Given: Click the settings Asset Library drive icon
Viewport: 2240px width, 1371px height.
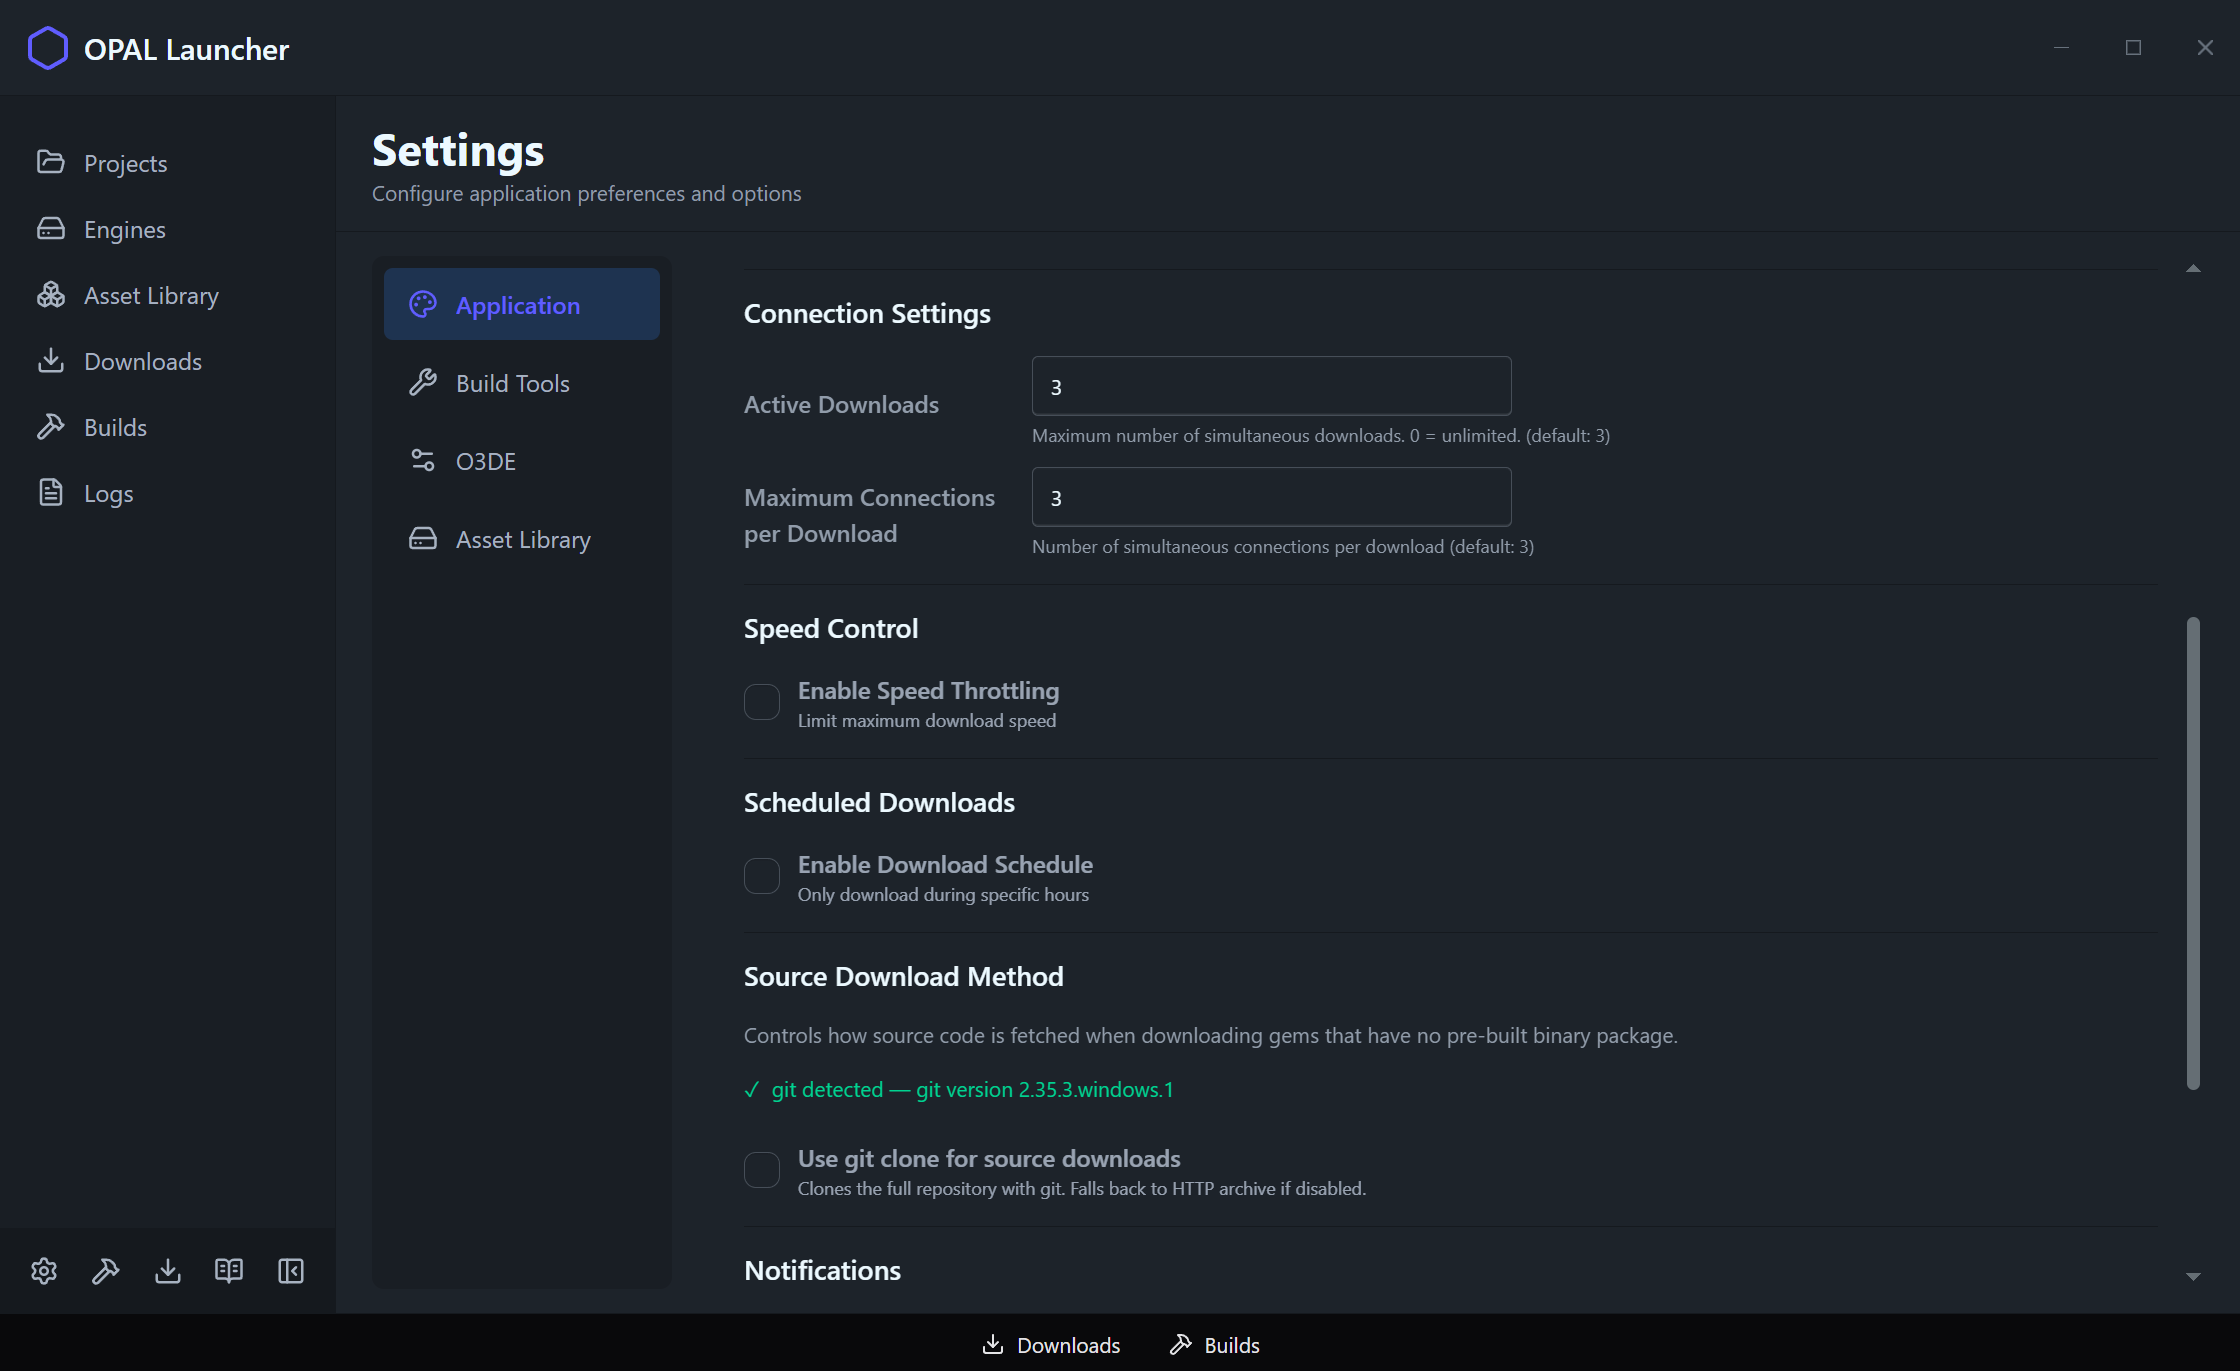Looking at the screenshot, I should pos(423,538).
